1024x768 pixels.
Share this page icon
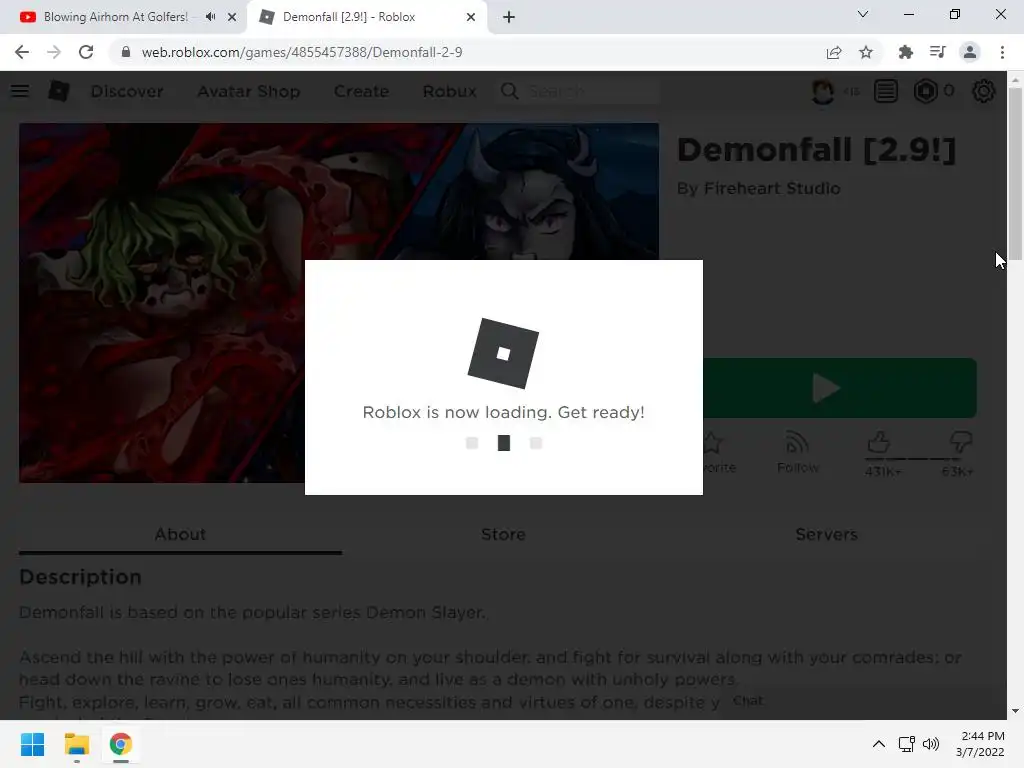(x=834, y=52)
